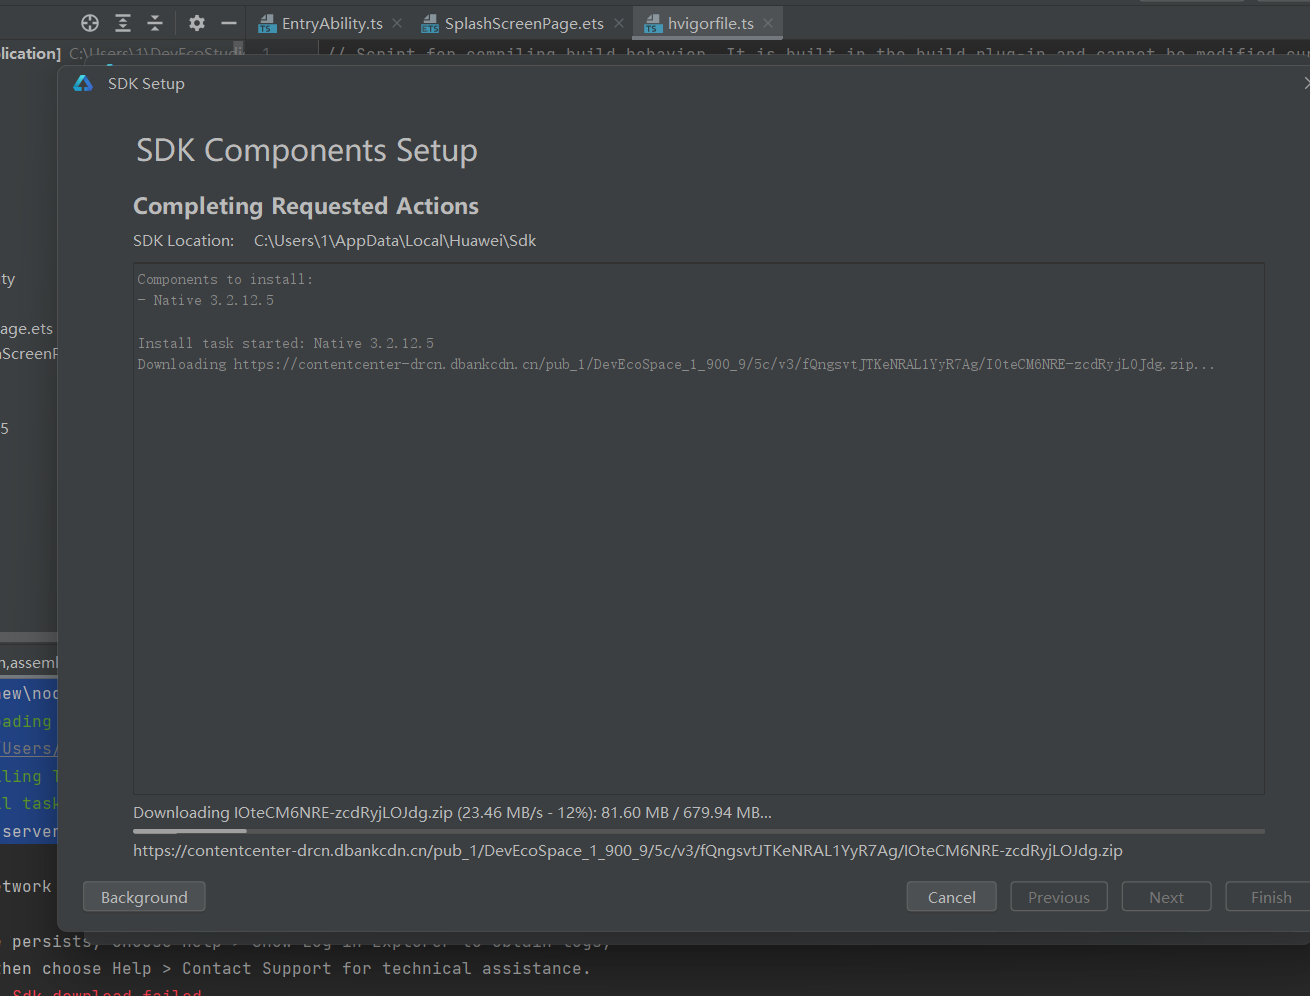Close the SplashScreenPage.ets tab
Screen dimensions: 1310x996
(x=619, y=24)
